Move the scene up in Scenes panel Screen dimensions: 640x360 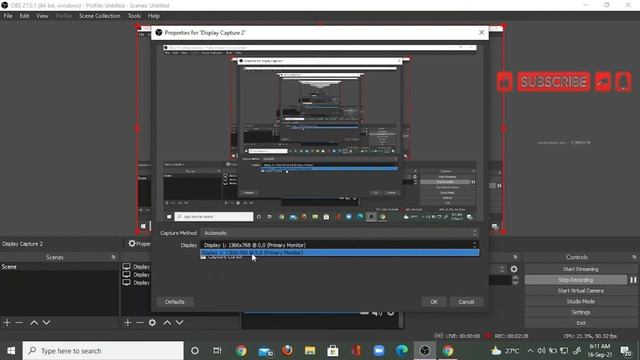(x=34, y=322)
